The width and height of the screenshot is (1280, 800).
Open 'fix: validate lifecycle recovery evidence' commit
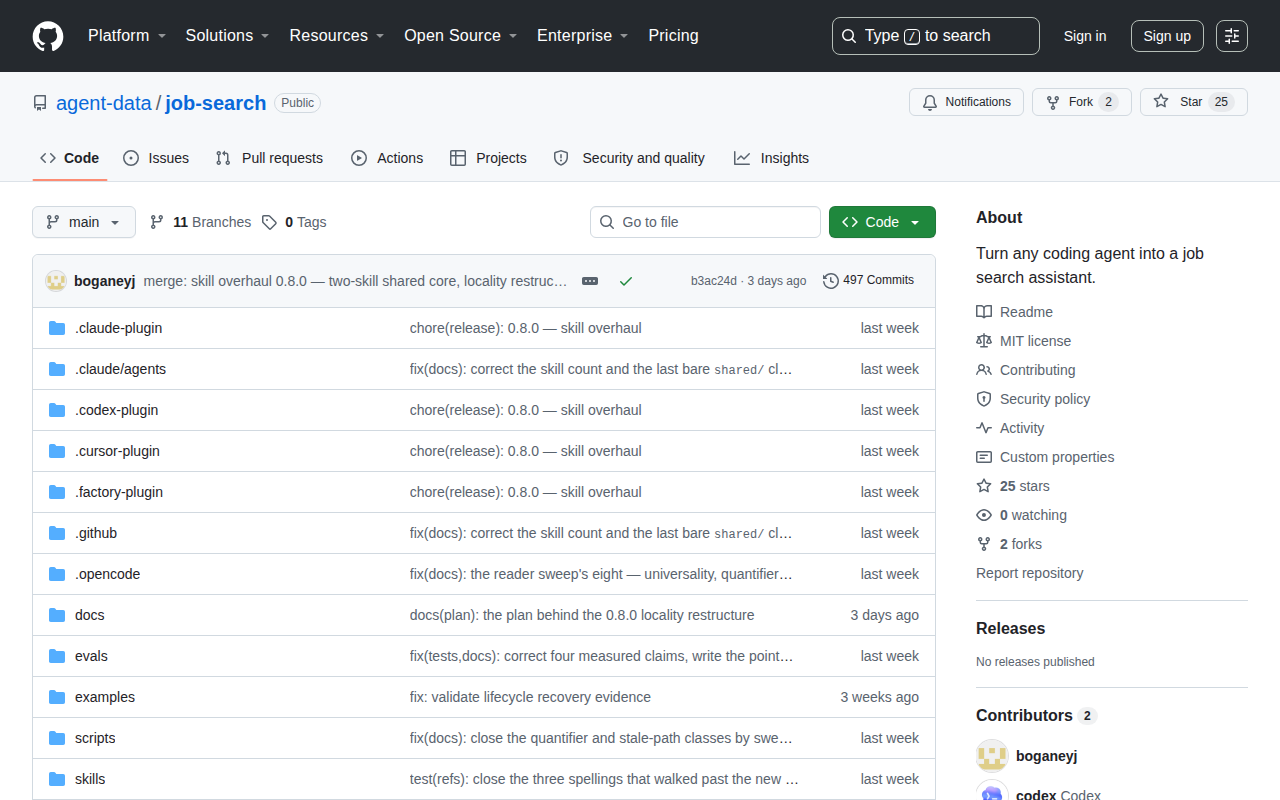(530, 697)
